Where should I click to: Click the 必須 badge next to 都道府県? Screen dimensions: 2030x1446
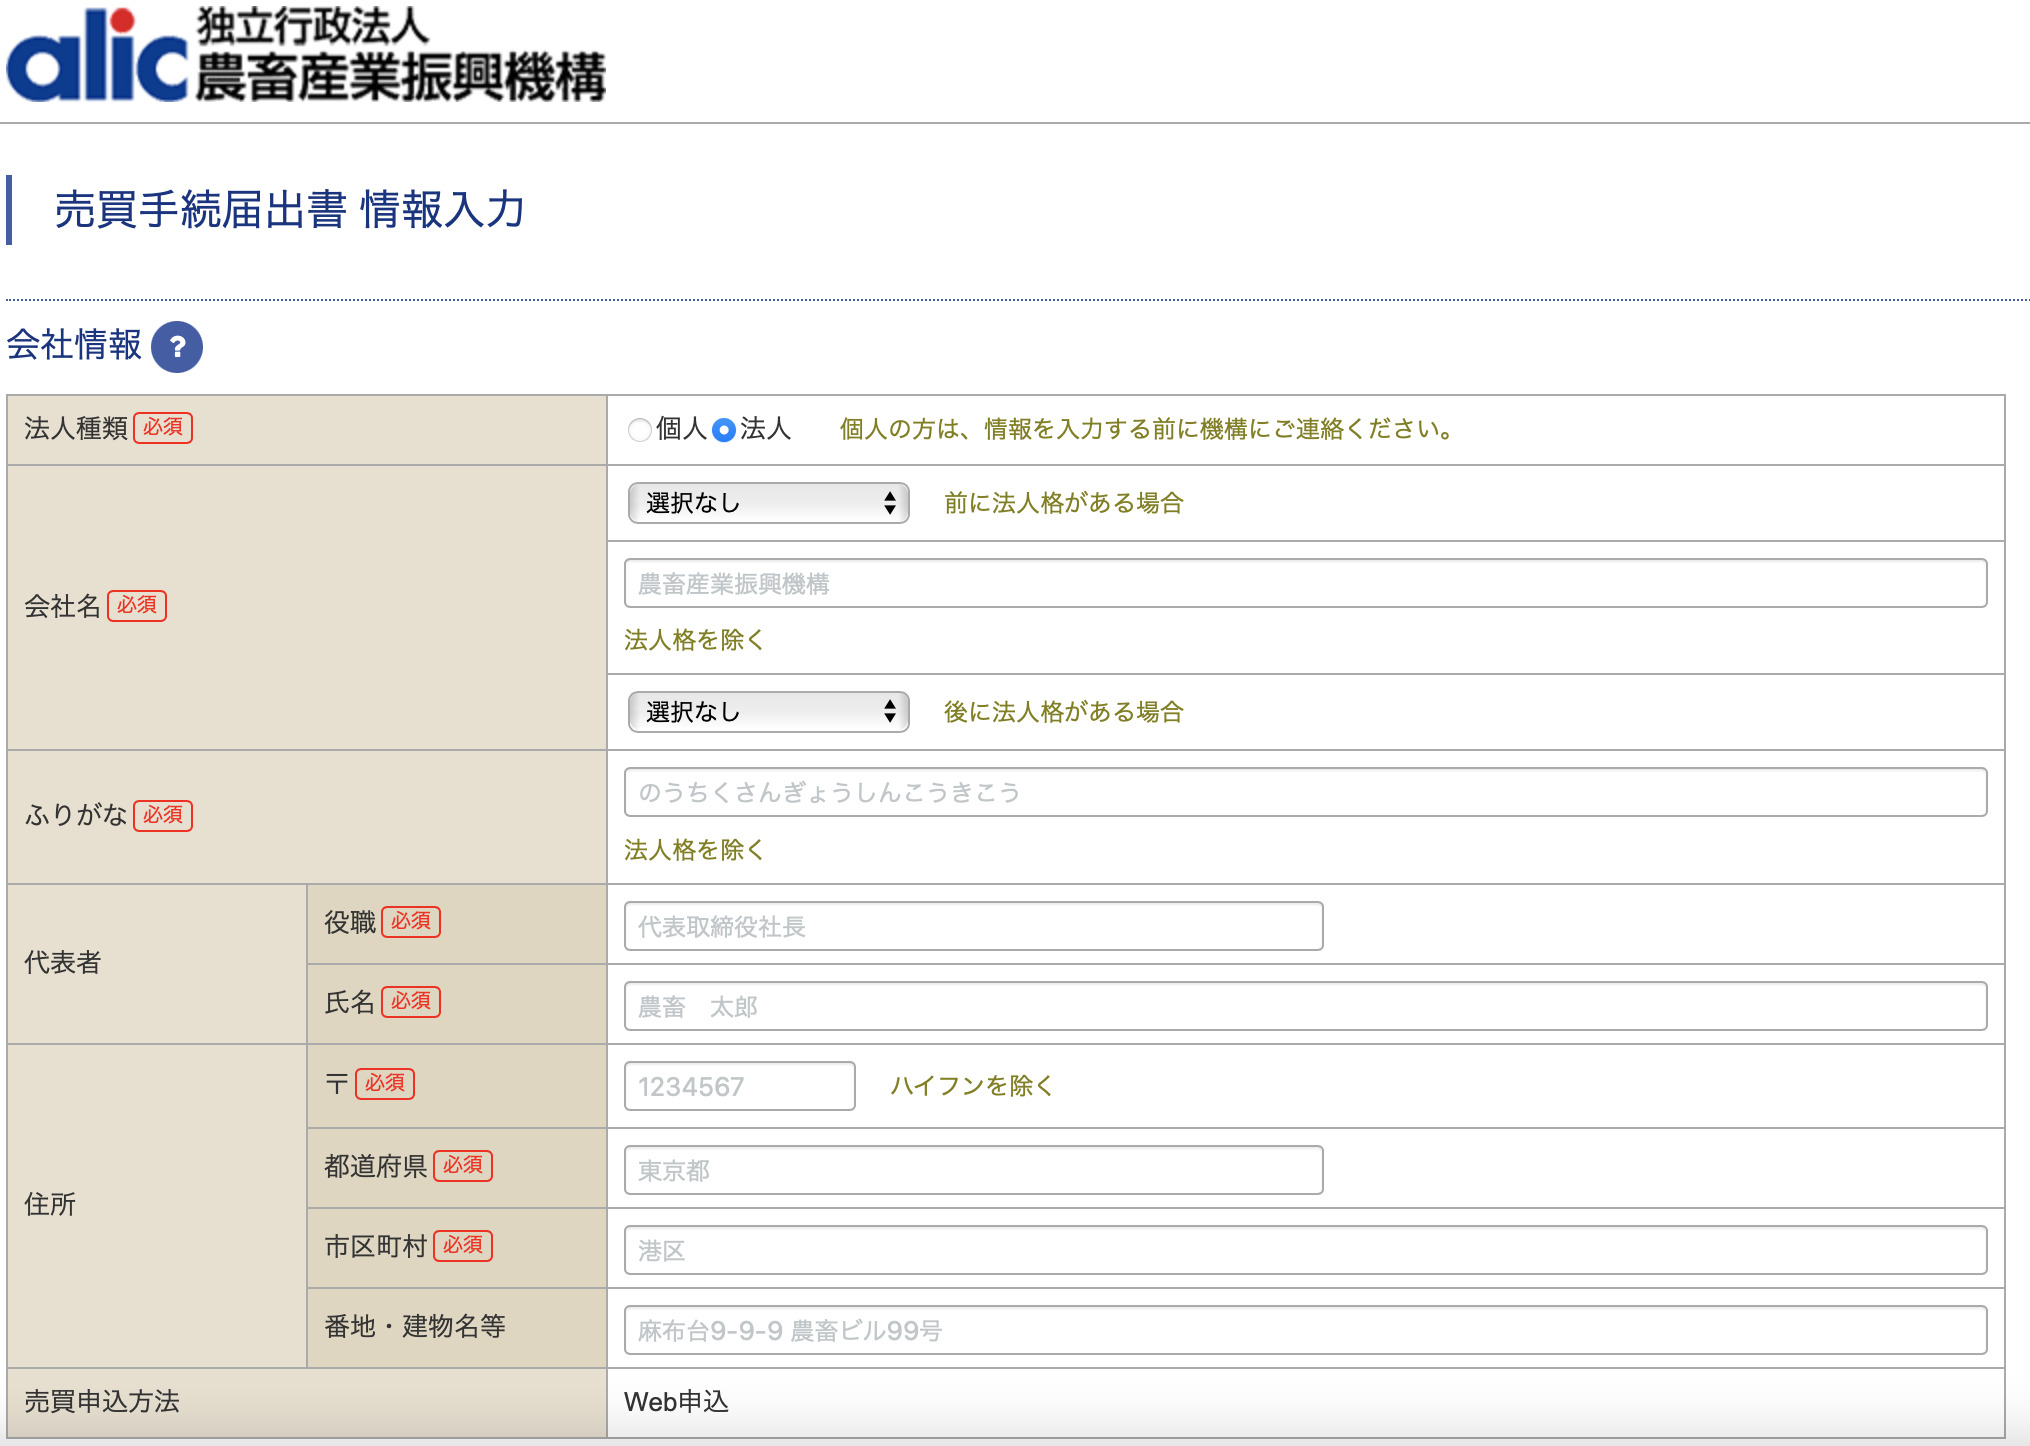coord(463,1166)
